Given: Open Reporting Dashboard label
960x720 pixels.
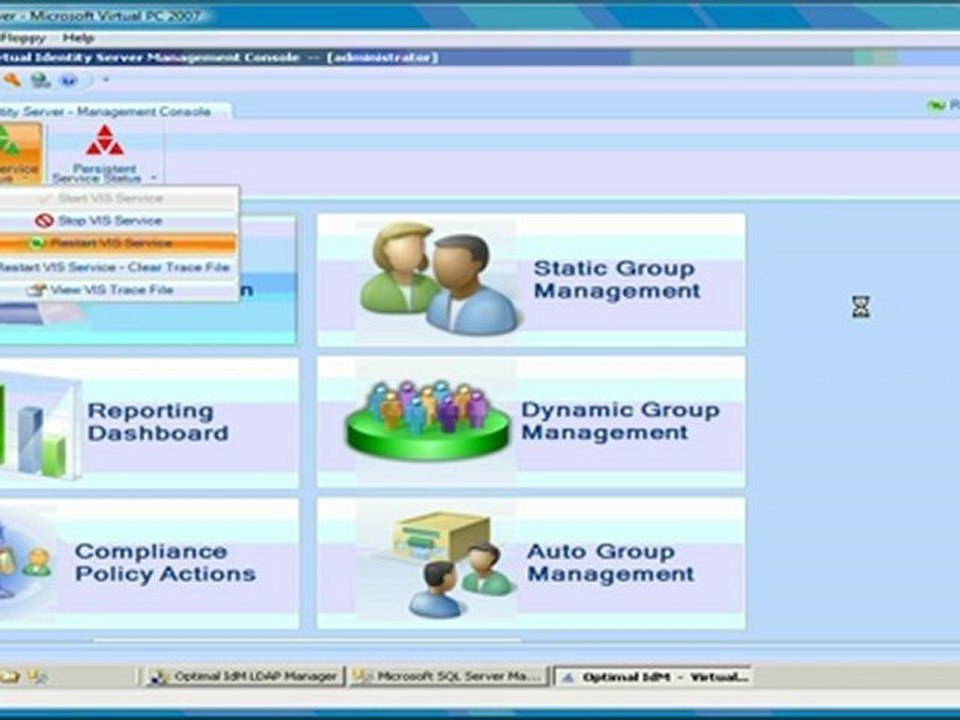Looking at the screenshot, I should [158, 421].
